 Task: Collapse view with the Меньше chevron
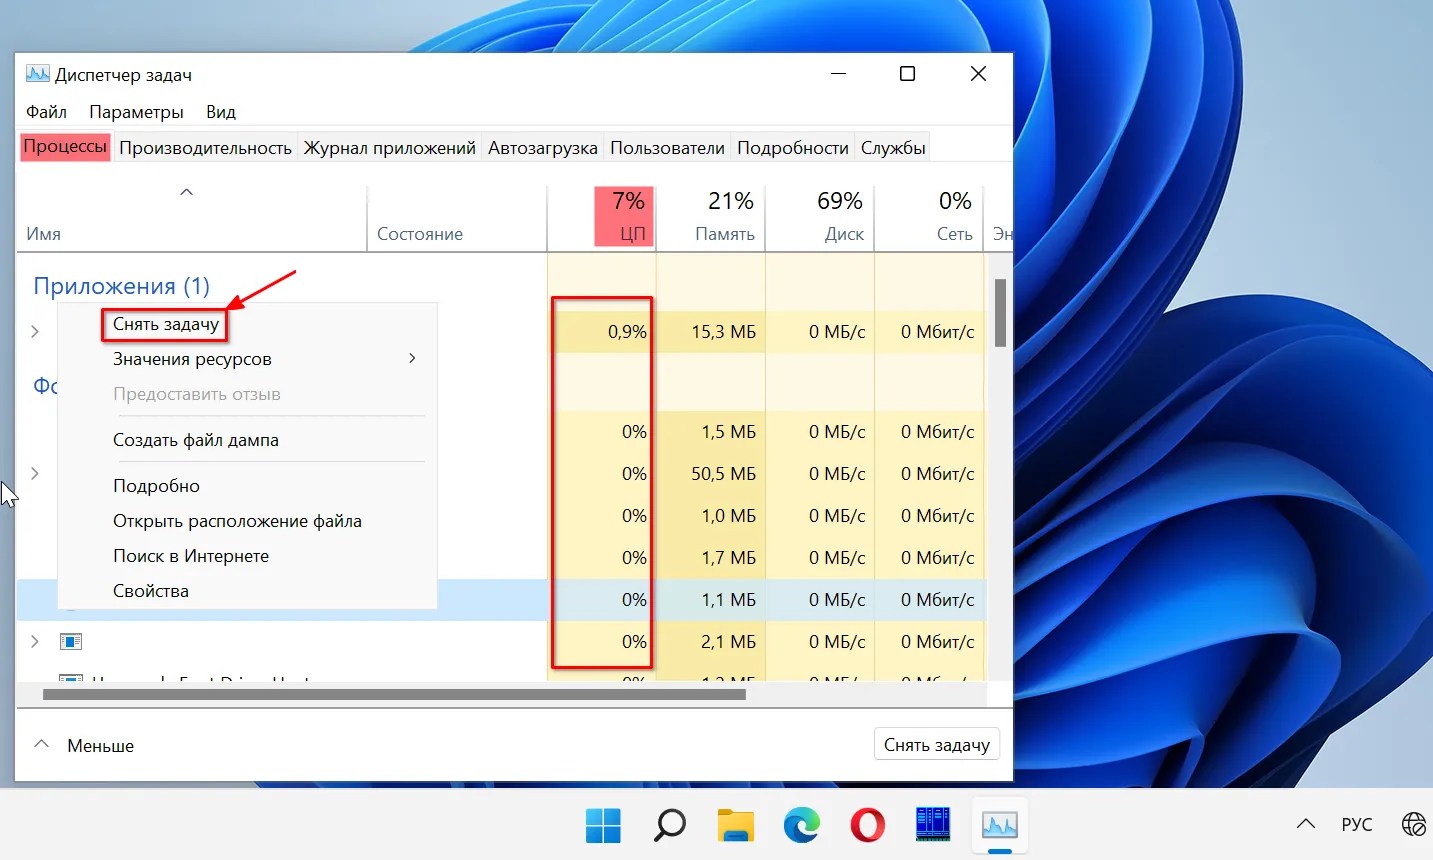(42, 745)
